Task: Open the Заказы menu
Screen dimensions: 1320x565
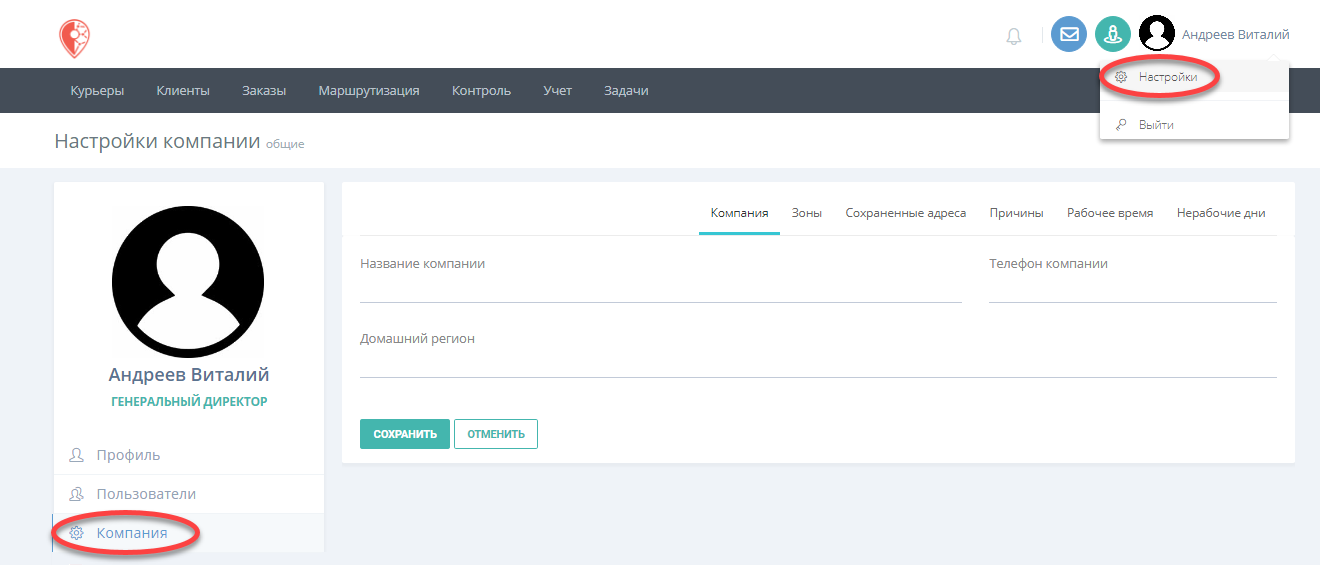Action: (264, 91)
